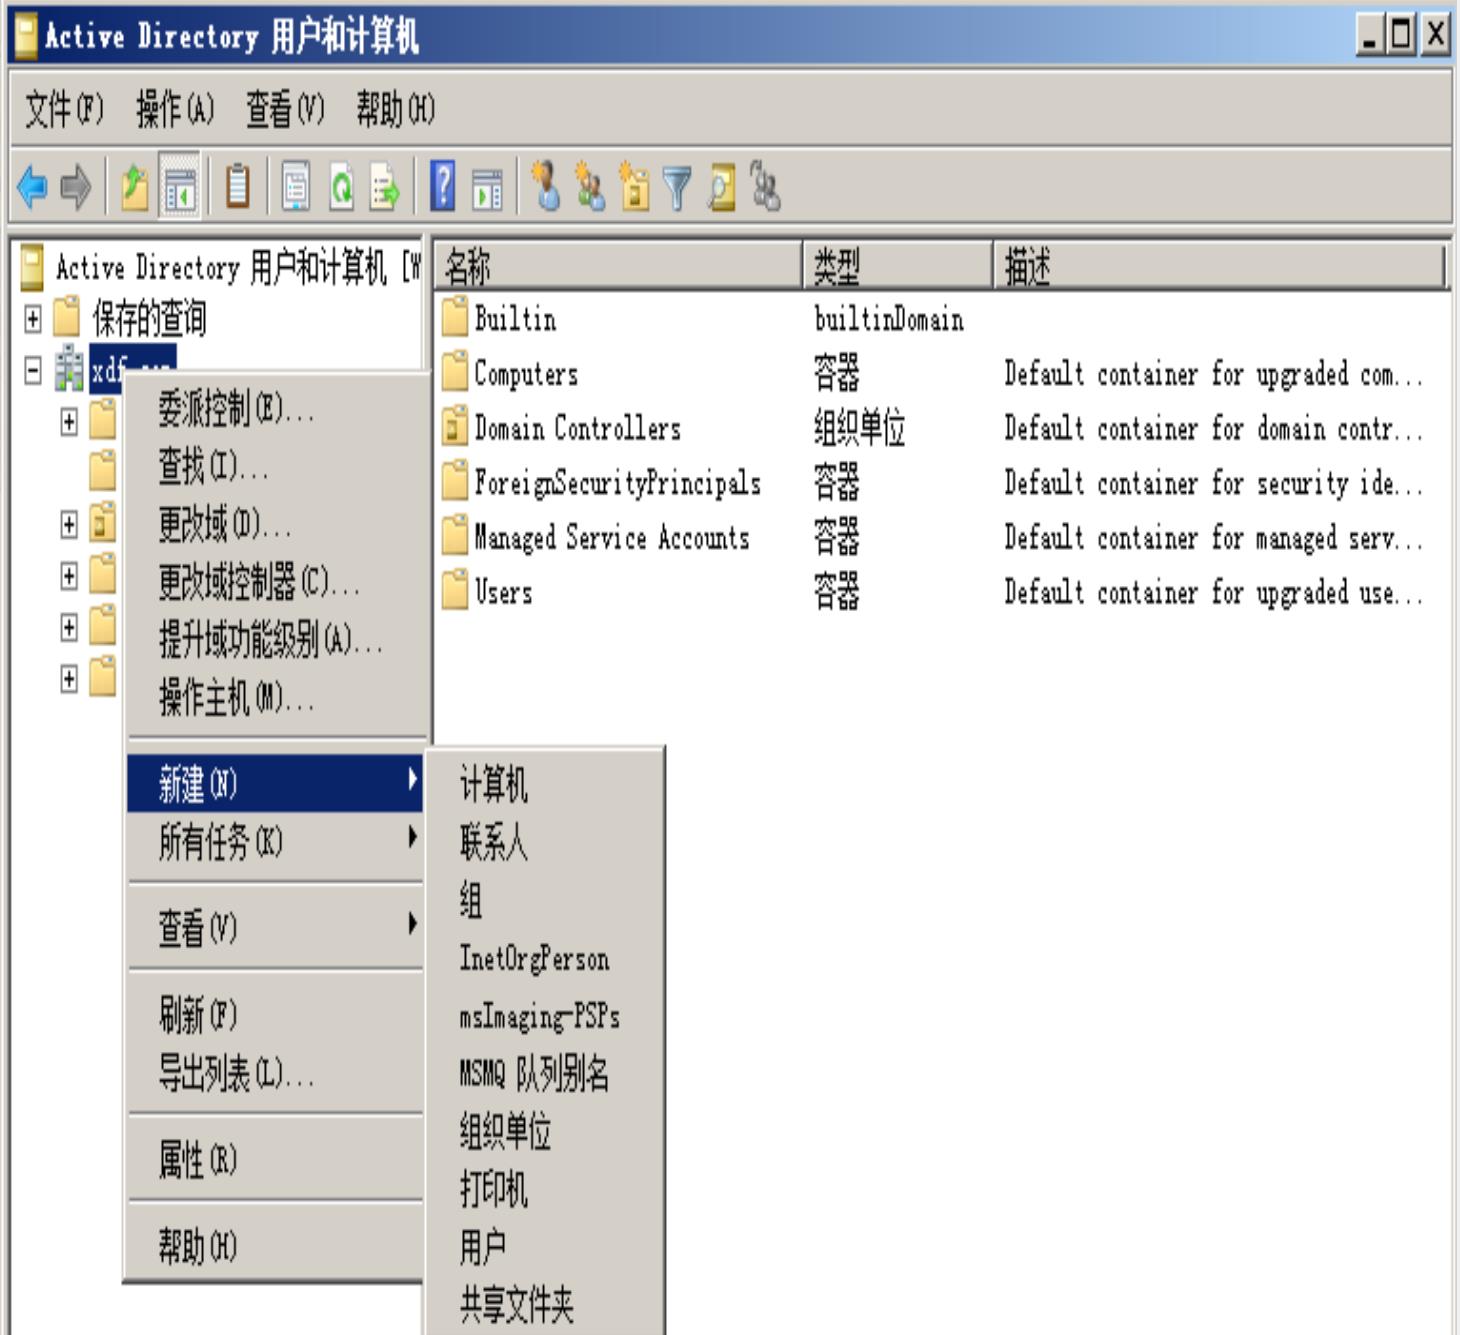Click the 'Default container for domain contr...' description
The width and height of the screenshot is (1460, 1335).
[x=1213, y=428]
